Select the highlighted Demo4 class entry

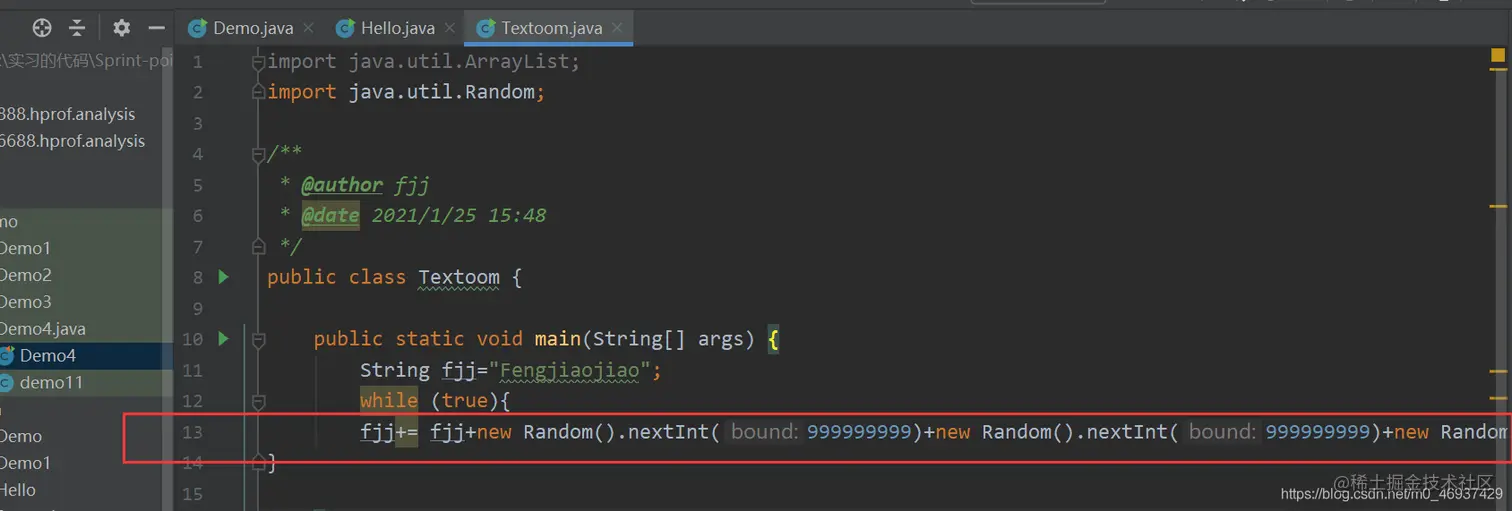(86, 356)
